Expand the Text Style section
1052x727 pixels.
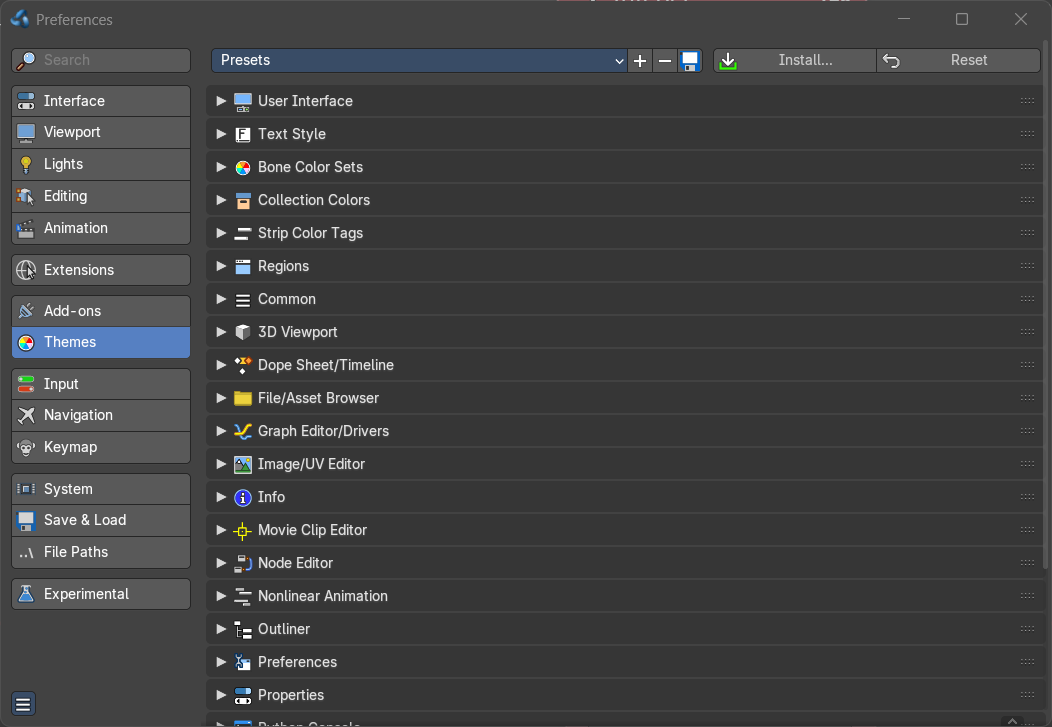click(x=221, y=133)
